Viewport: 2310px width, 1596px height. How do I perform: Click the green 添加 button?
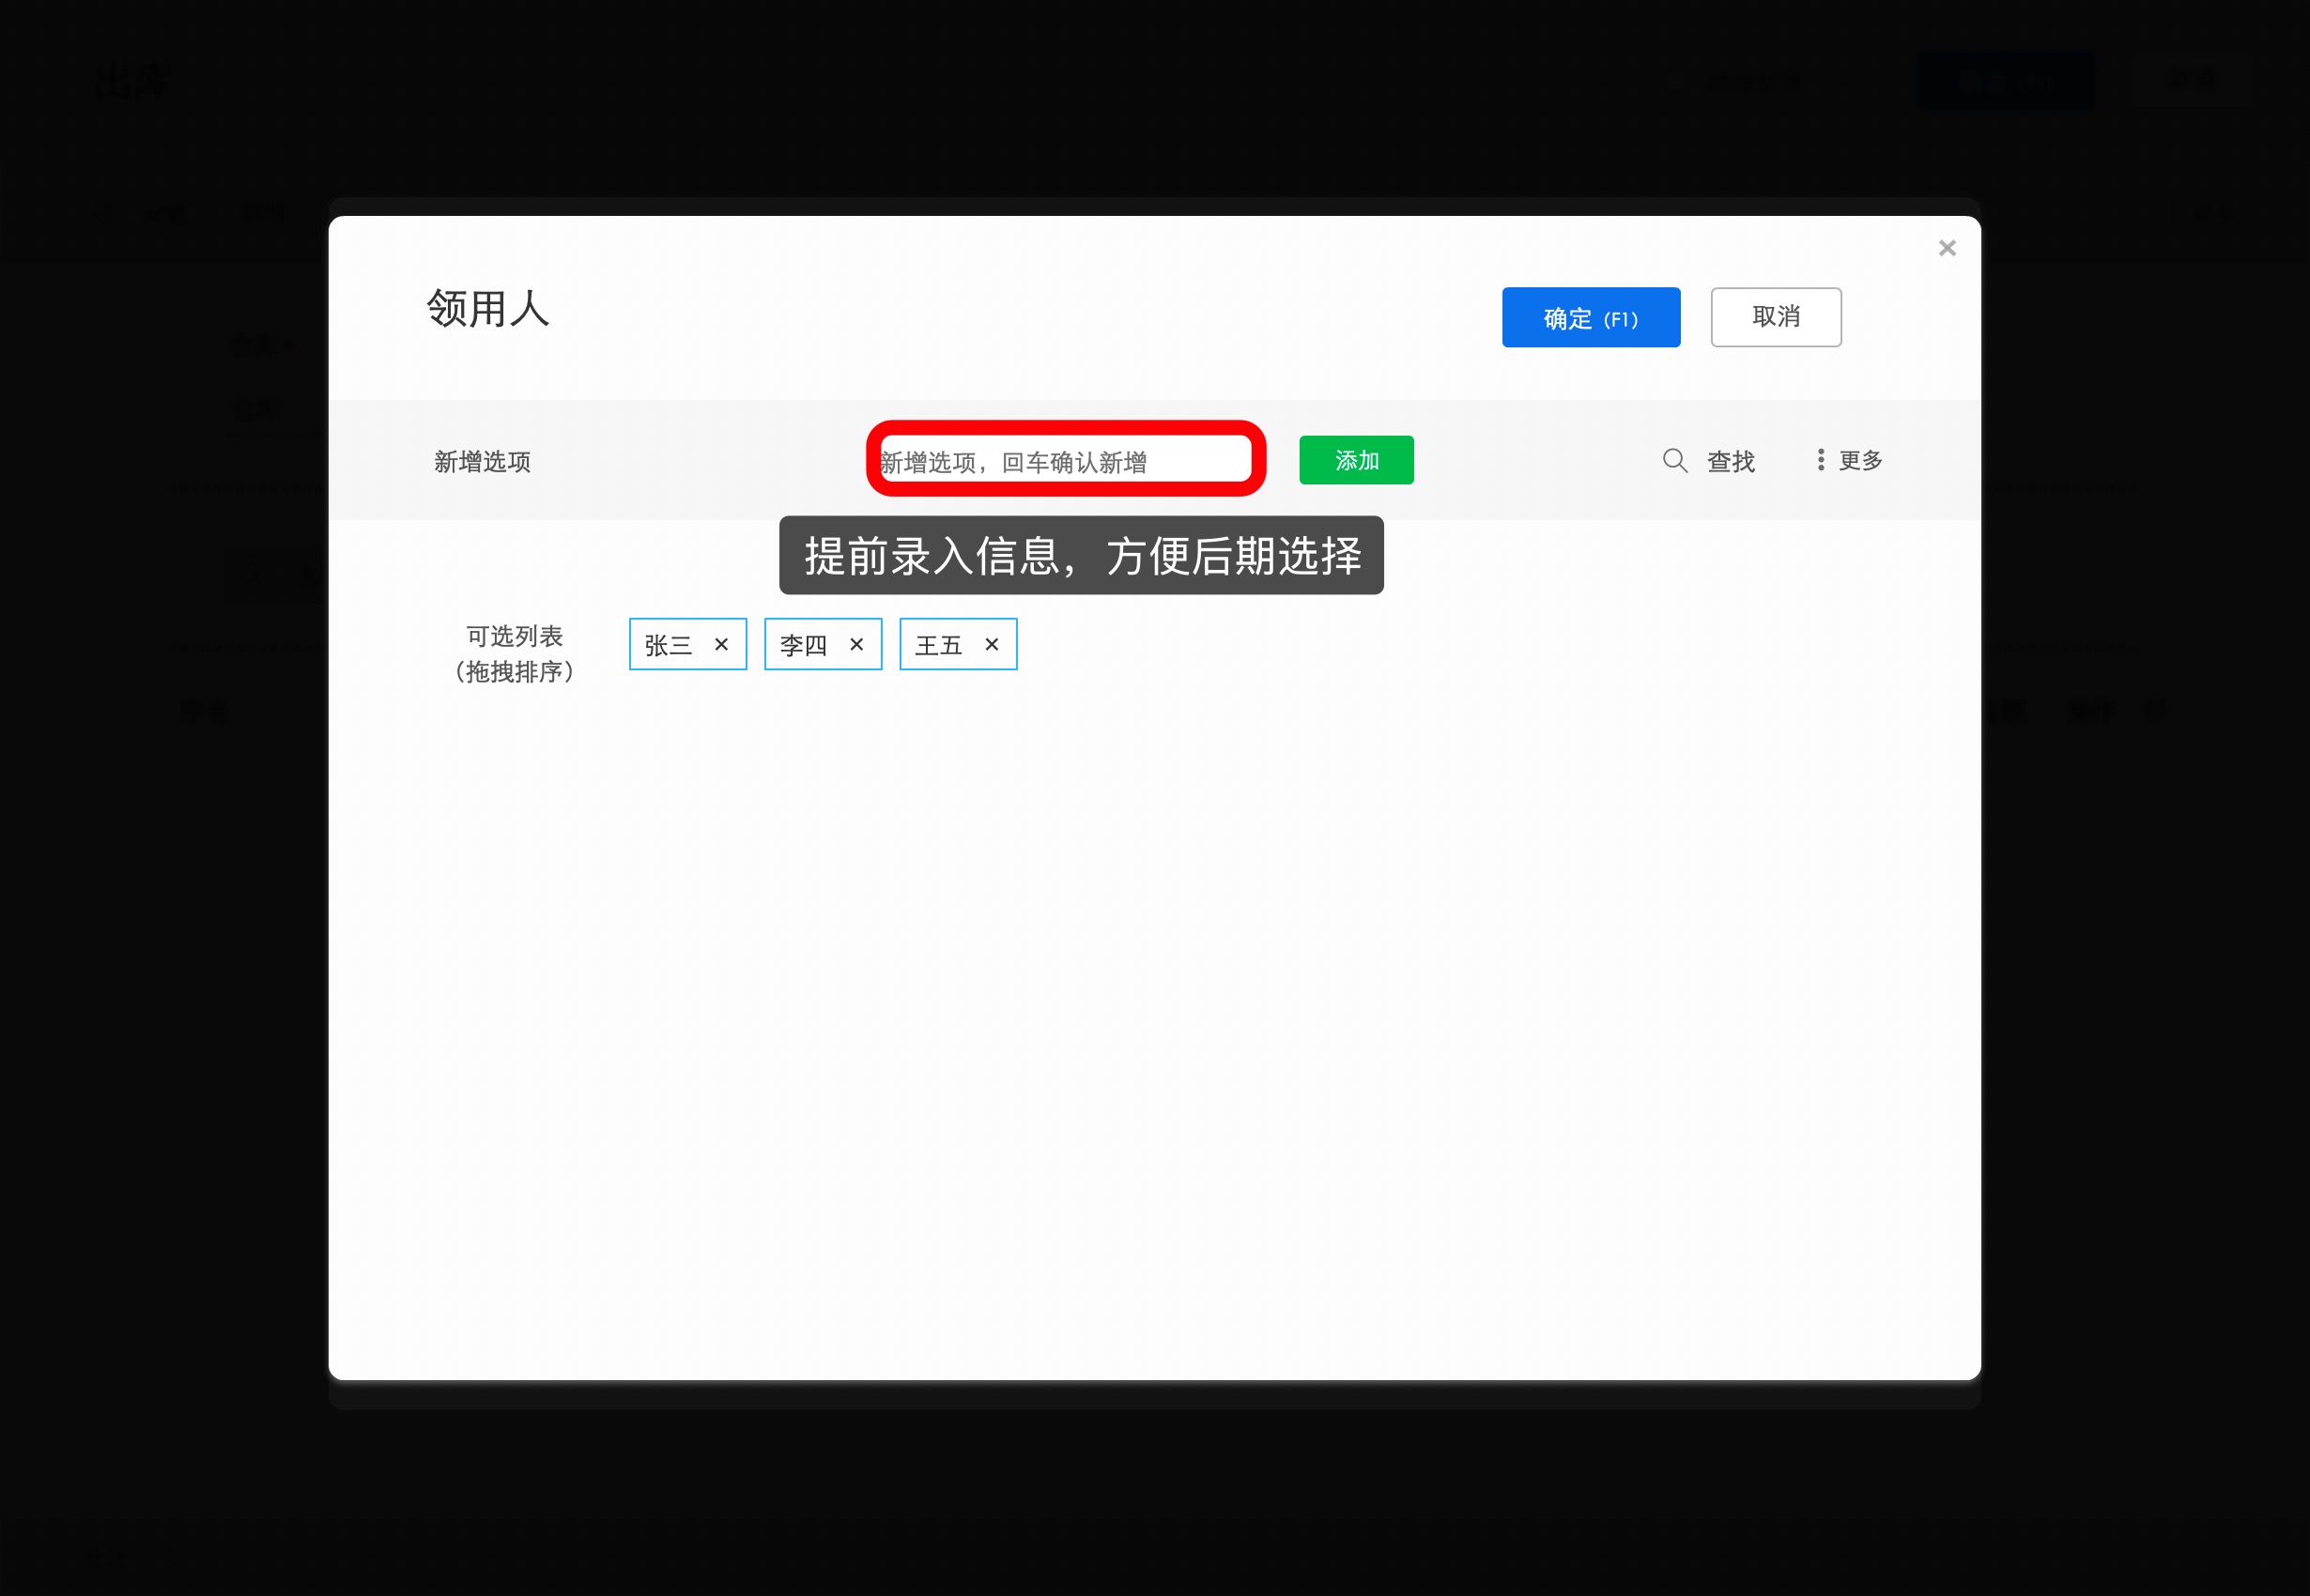(x=1356, y=460)
